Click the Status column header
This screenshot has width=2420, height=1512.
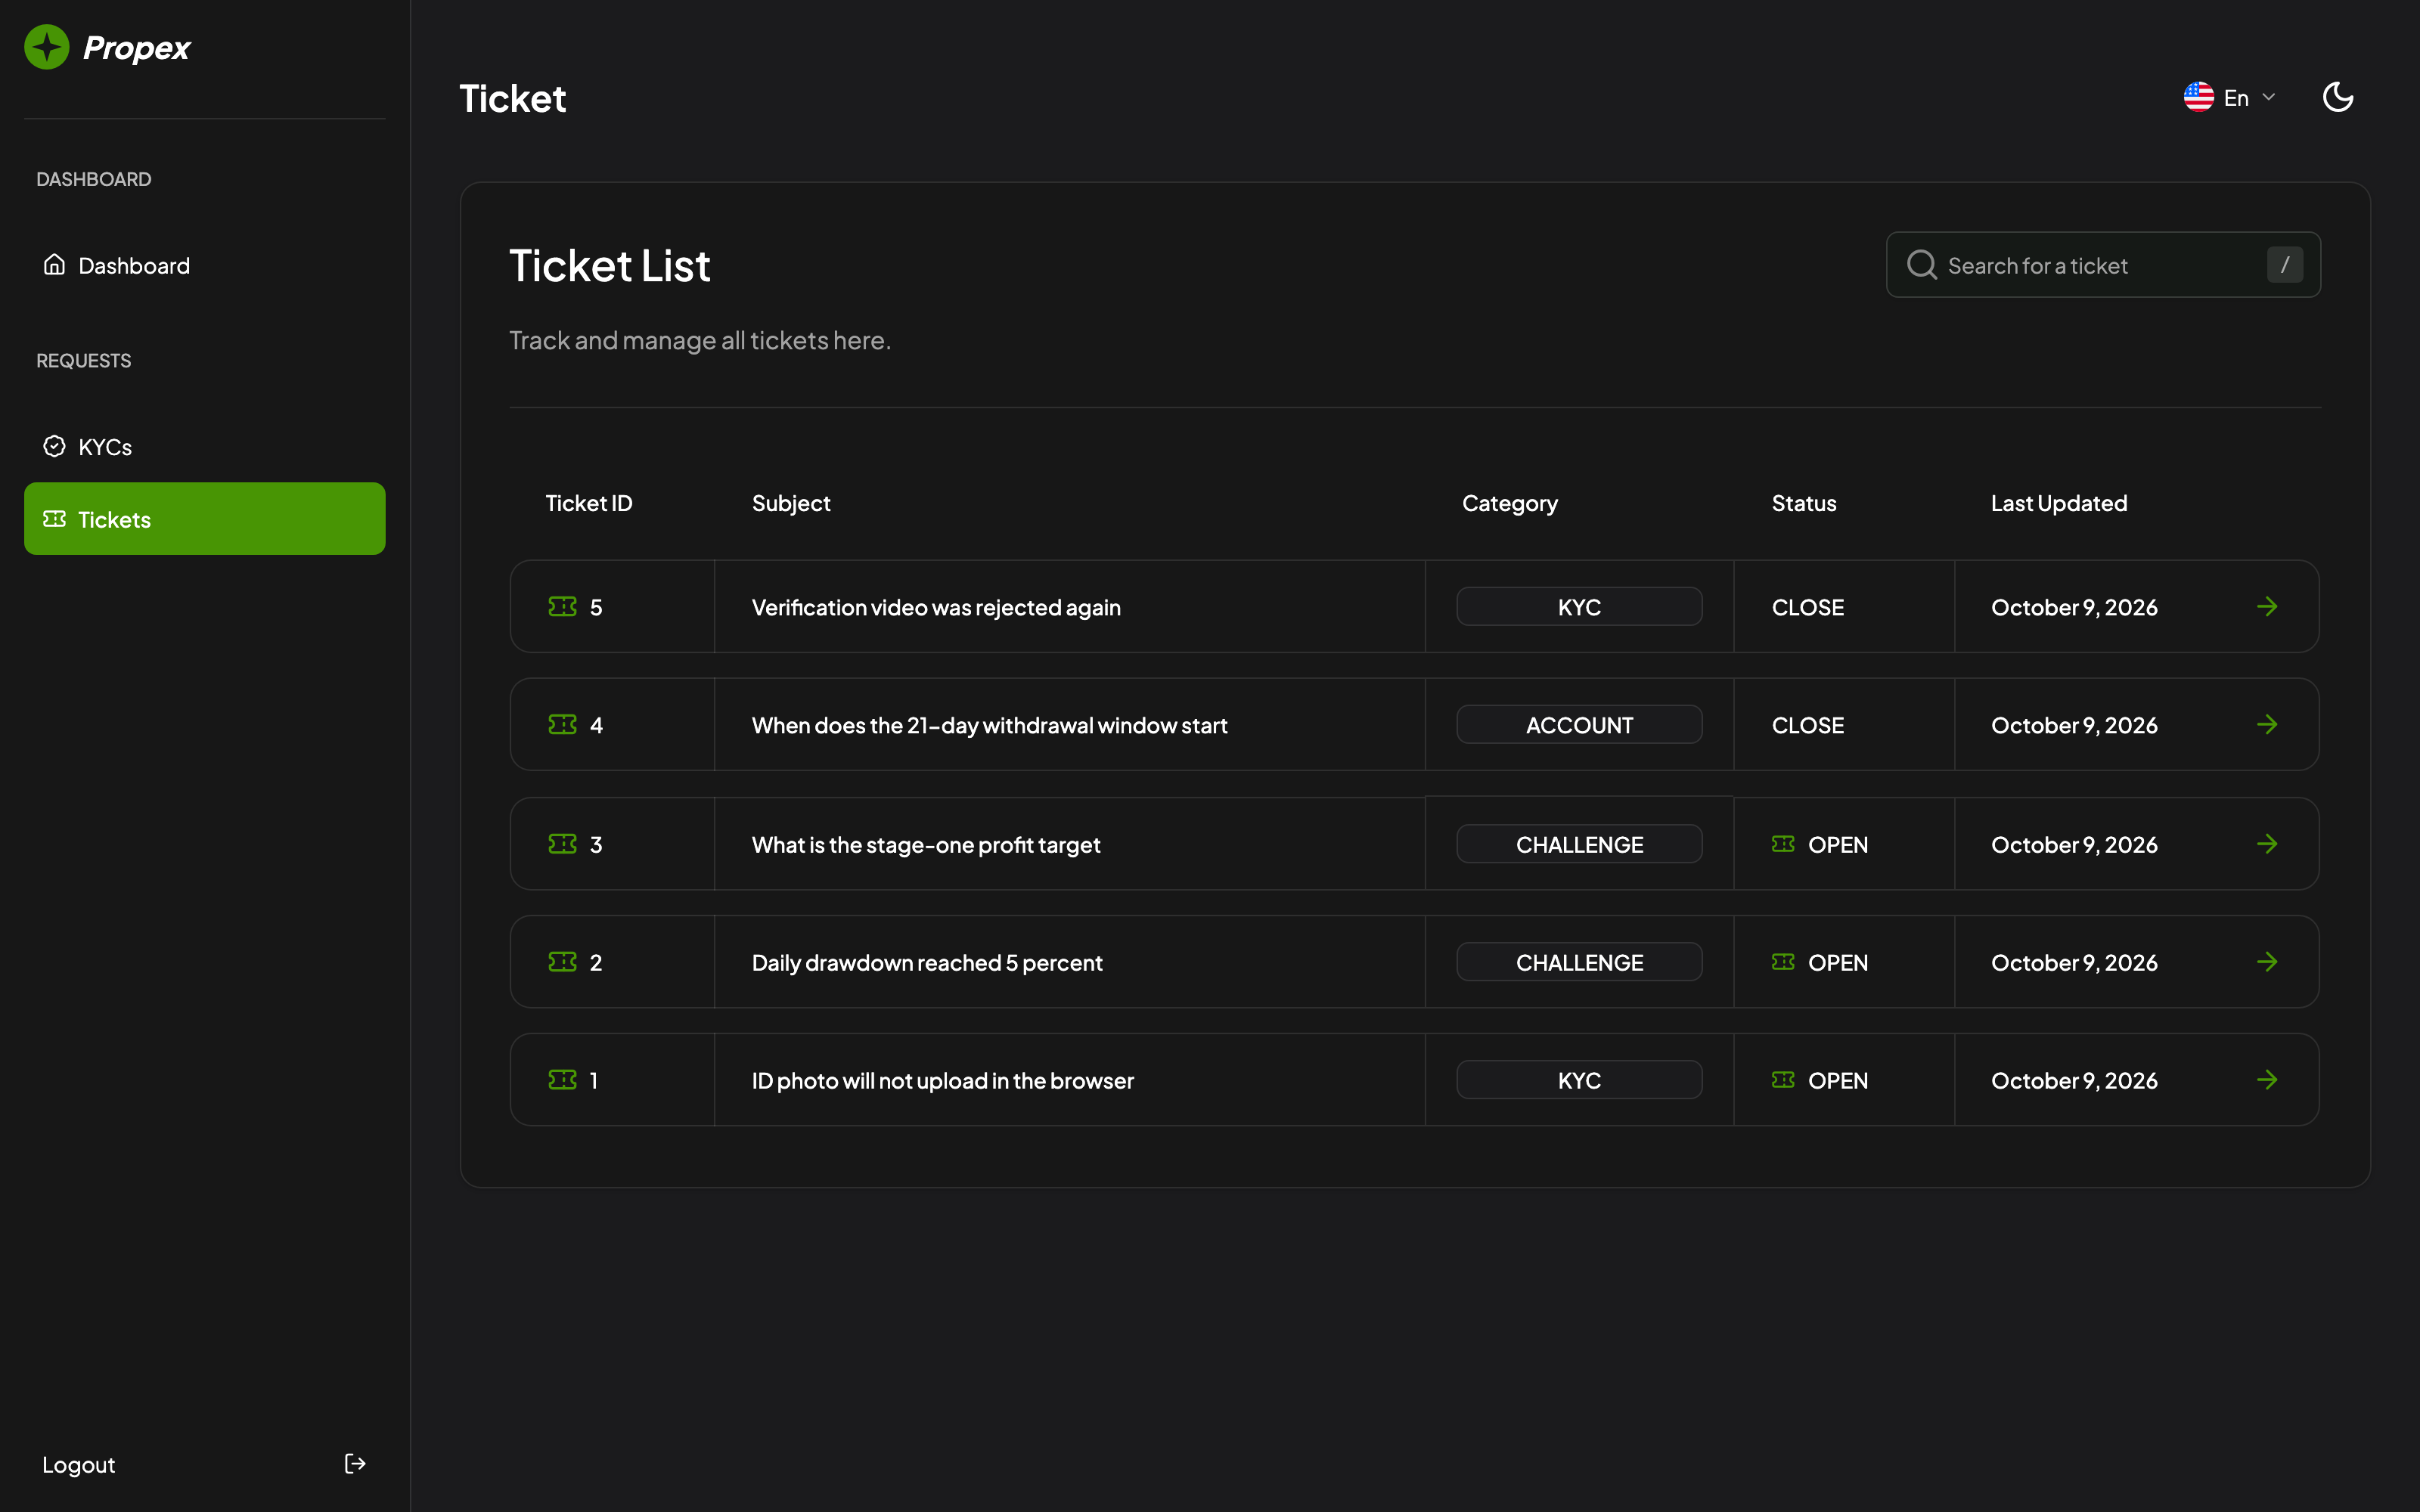pyautogui.click(x=1804, y=503)
